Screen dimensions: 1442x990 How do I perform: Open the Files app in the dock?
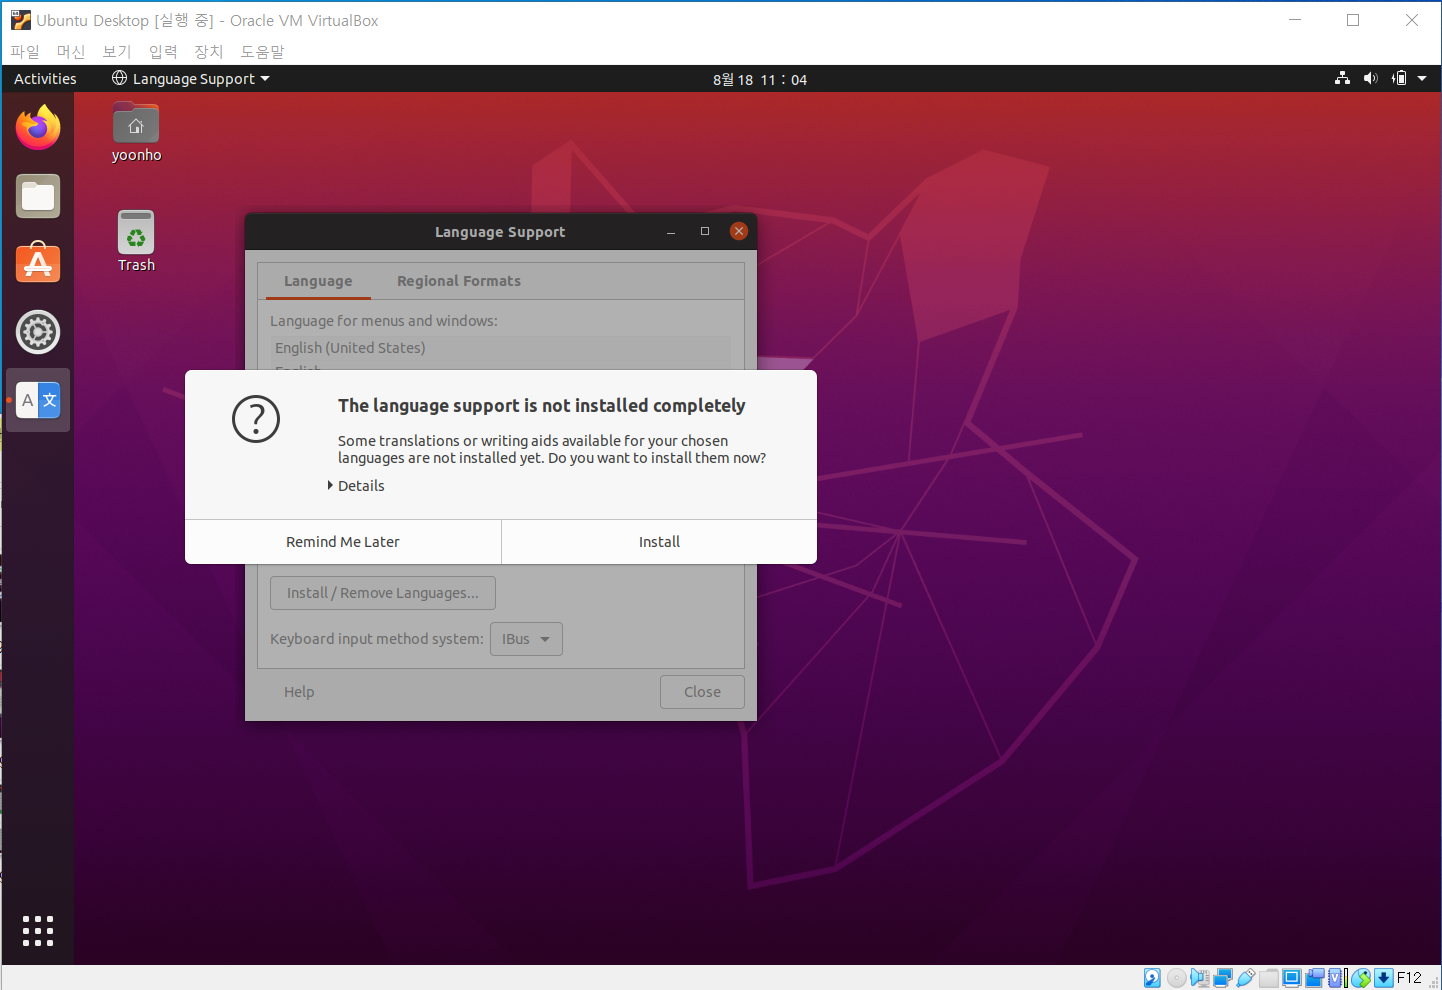tap(38, 196)
